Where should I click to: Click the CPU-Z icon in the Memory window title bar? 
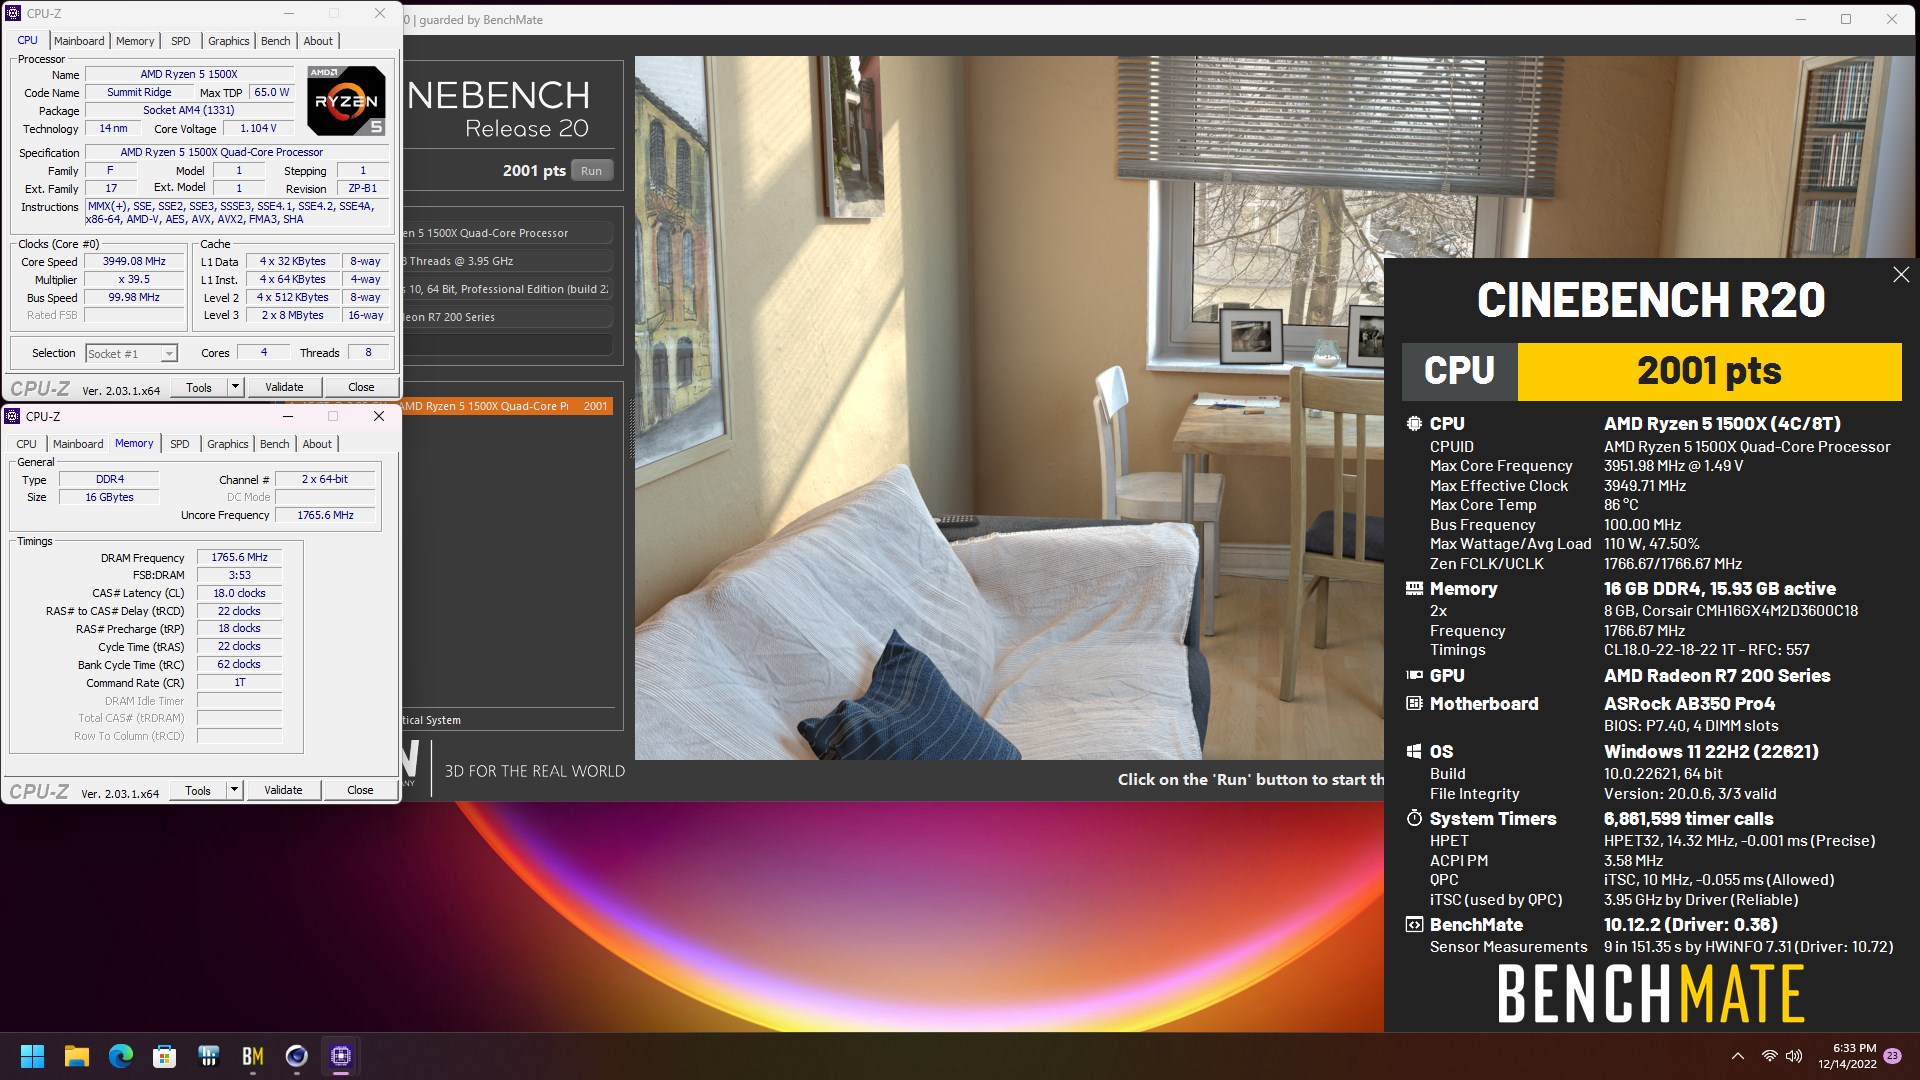click(x=13, y=416)
